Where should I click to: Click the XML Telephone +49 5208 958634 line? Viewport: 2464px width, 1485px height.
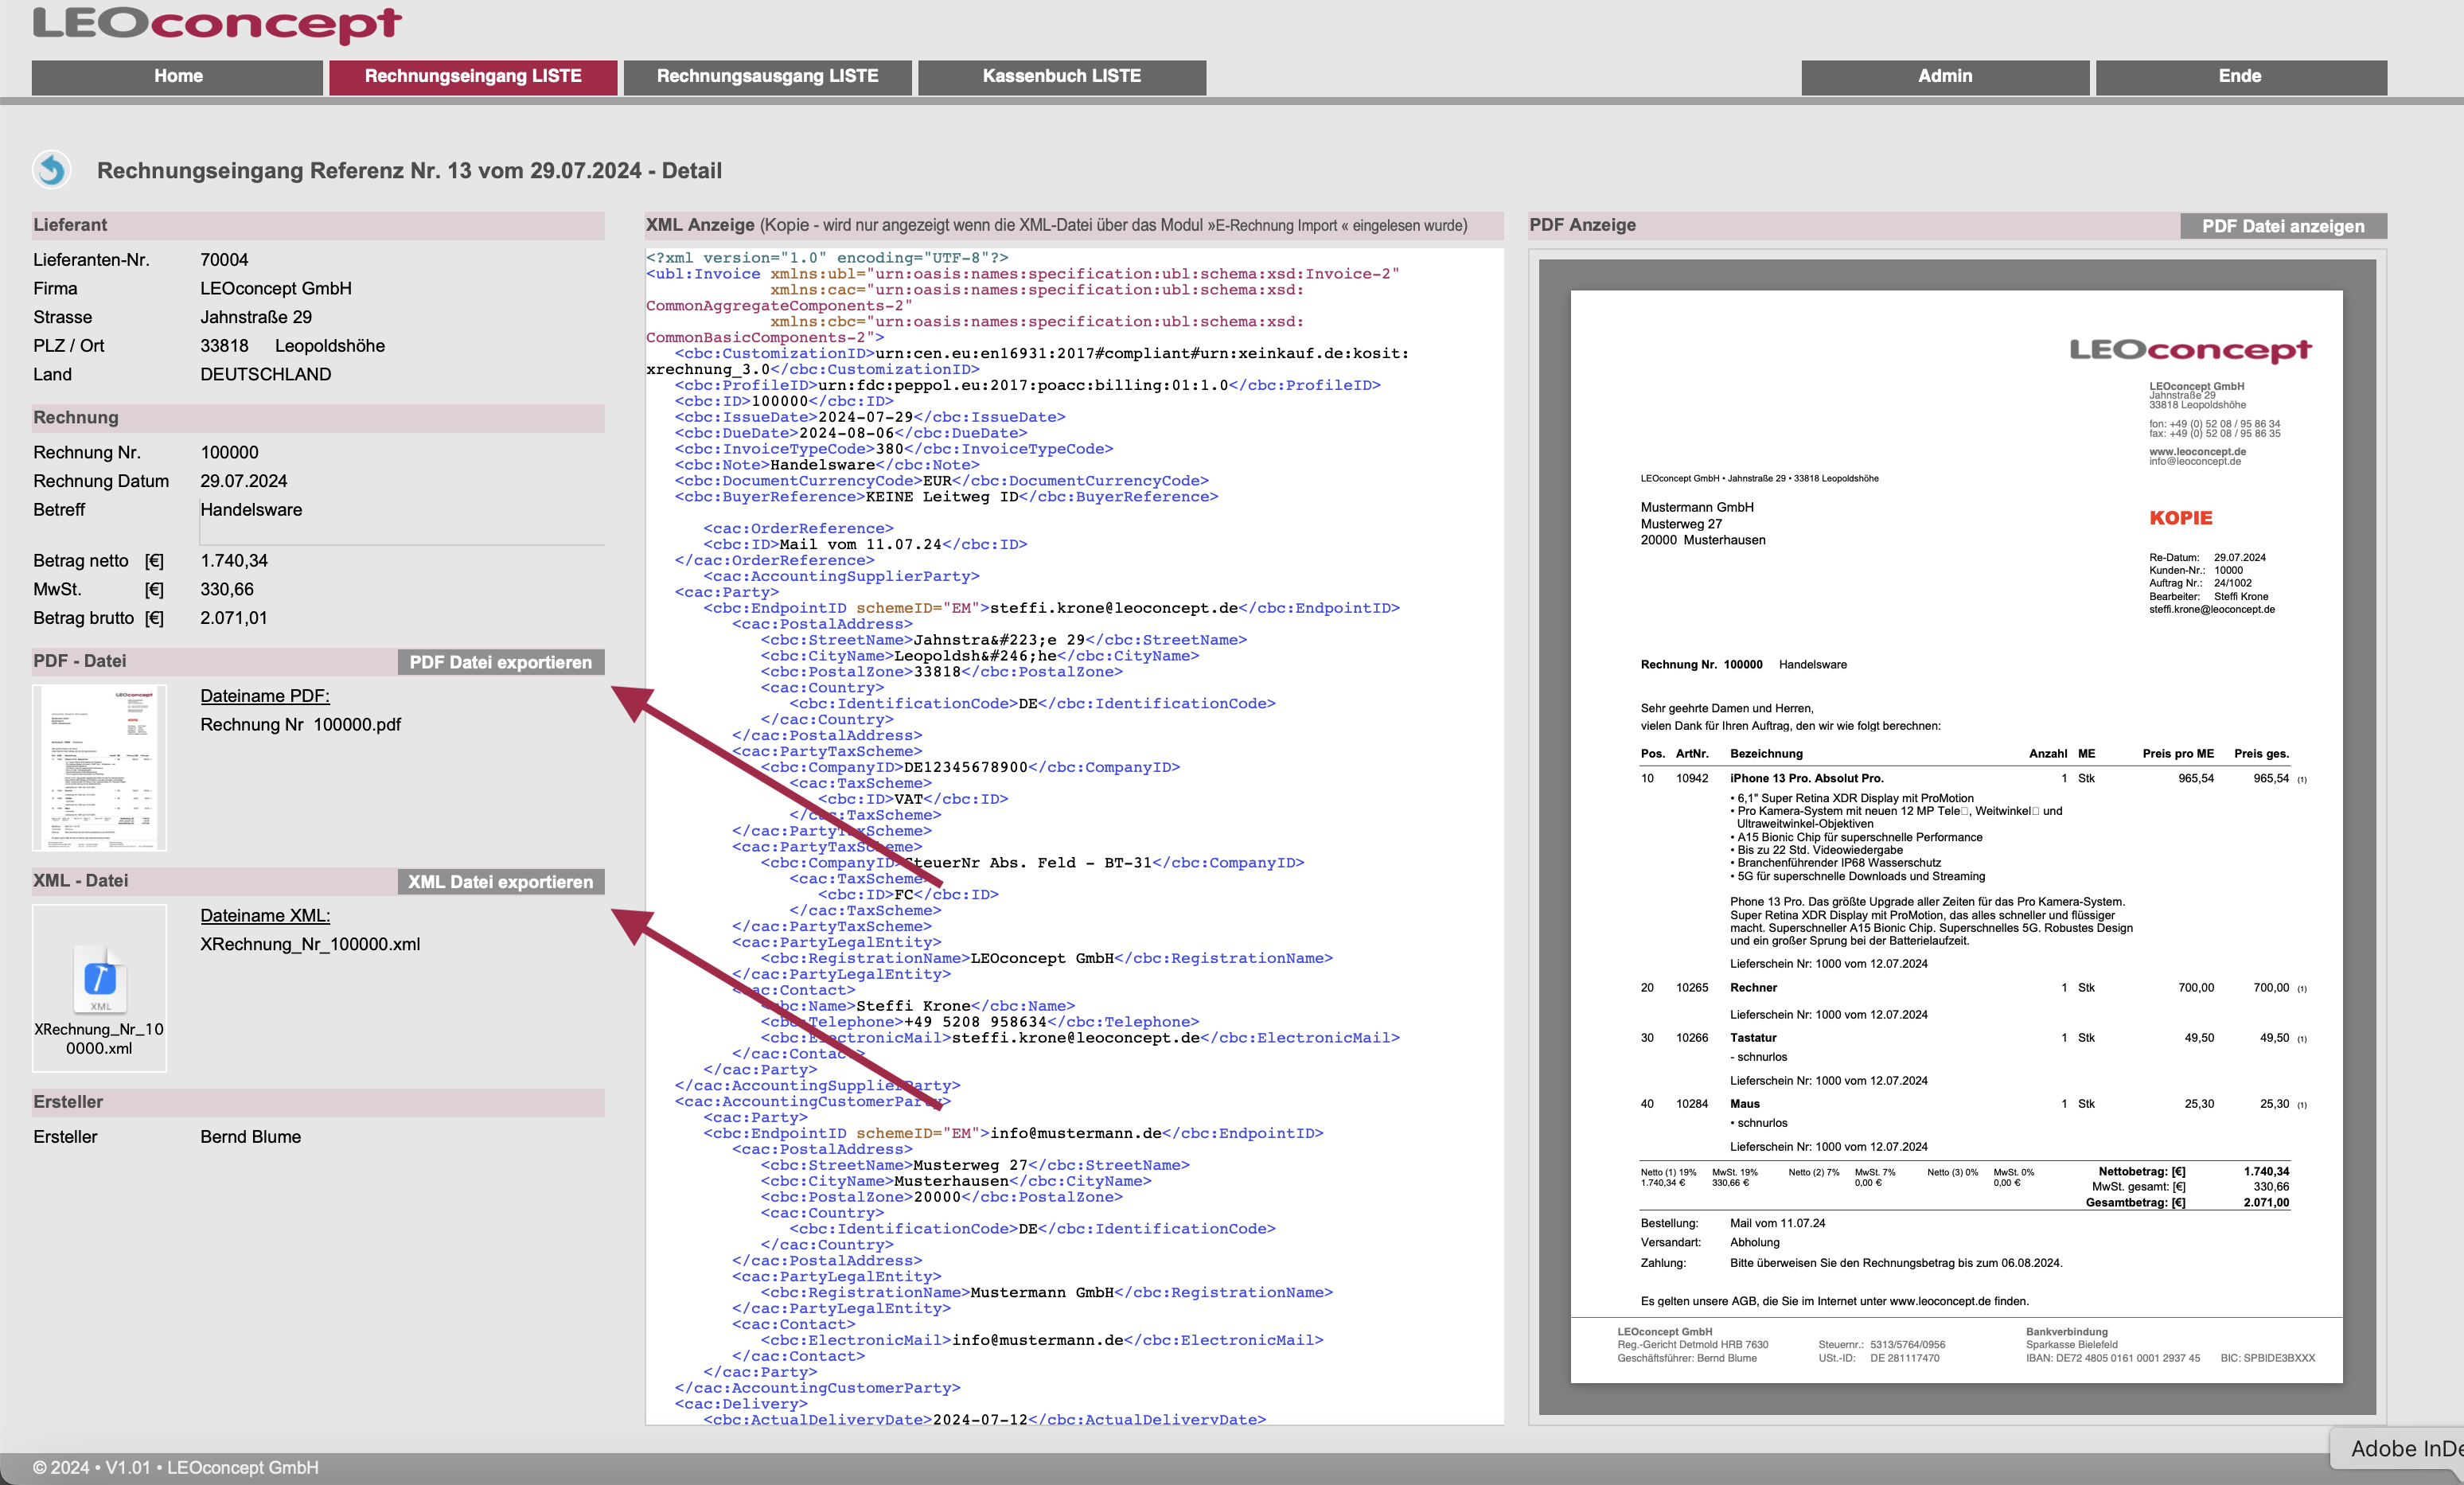(x=979, y=1022)
